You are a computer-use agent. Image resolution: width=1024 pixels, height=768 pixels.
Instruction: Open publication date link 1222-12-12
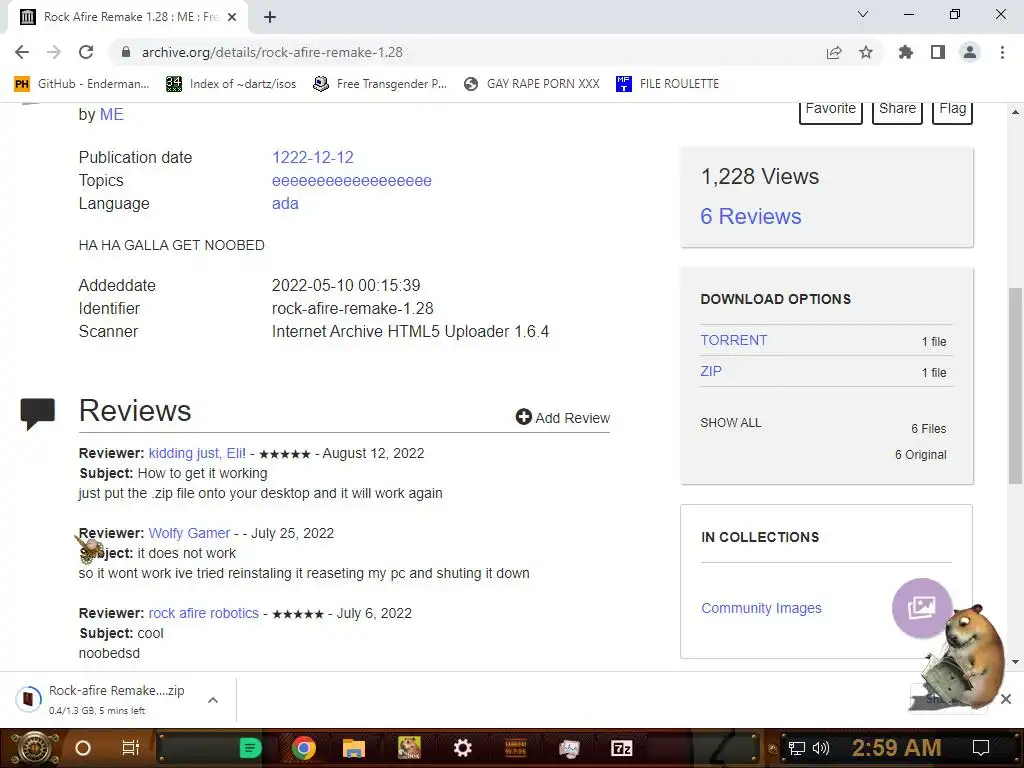313,157
